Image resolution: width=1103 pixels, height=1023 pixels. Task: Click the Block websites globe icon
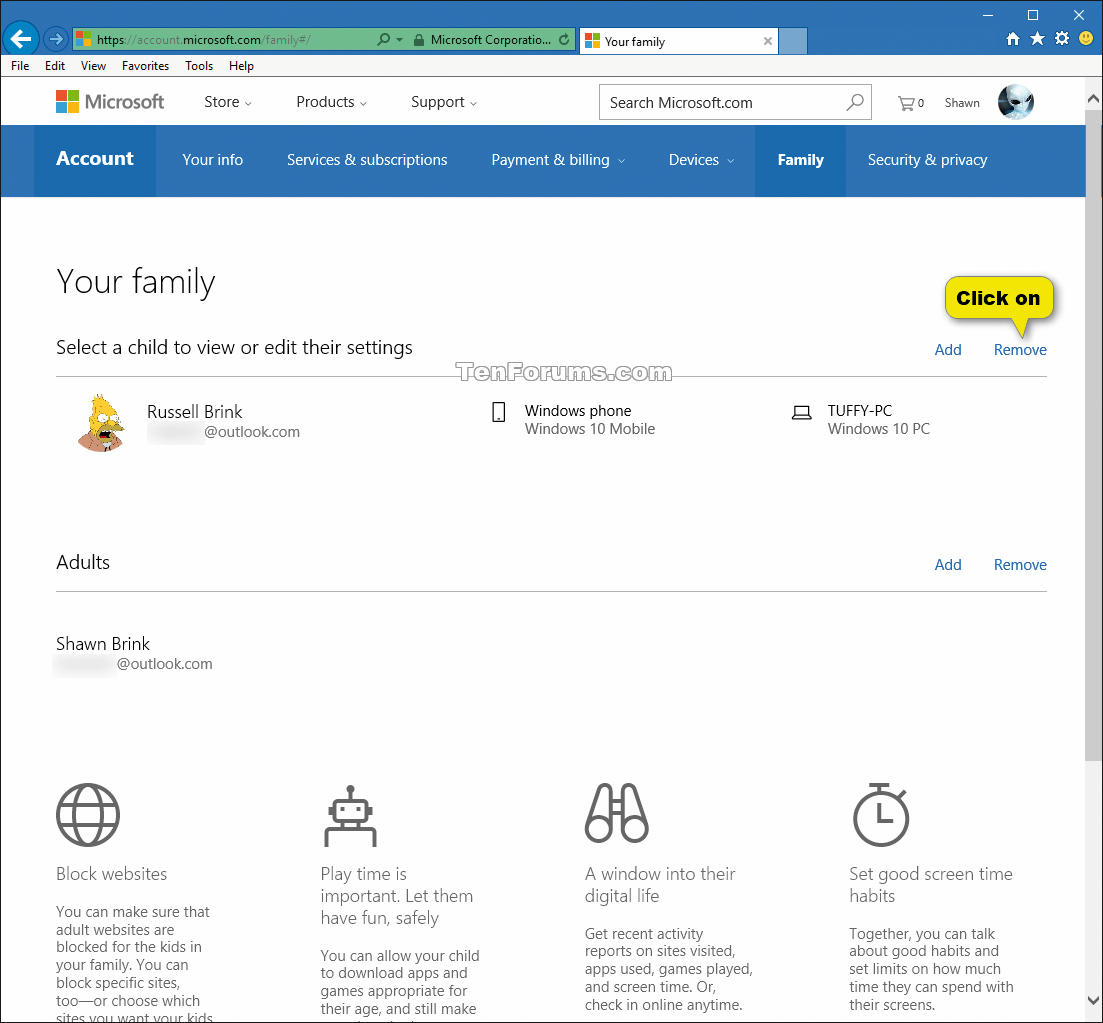[x=88, y=815]
